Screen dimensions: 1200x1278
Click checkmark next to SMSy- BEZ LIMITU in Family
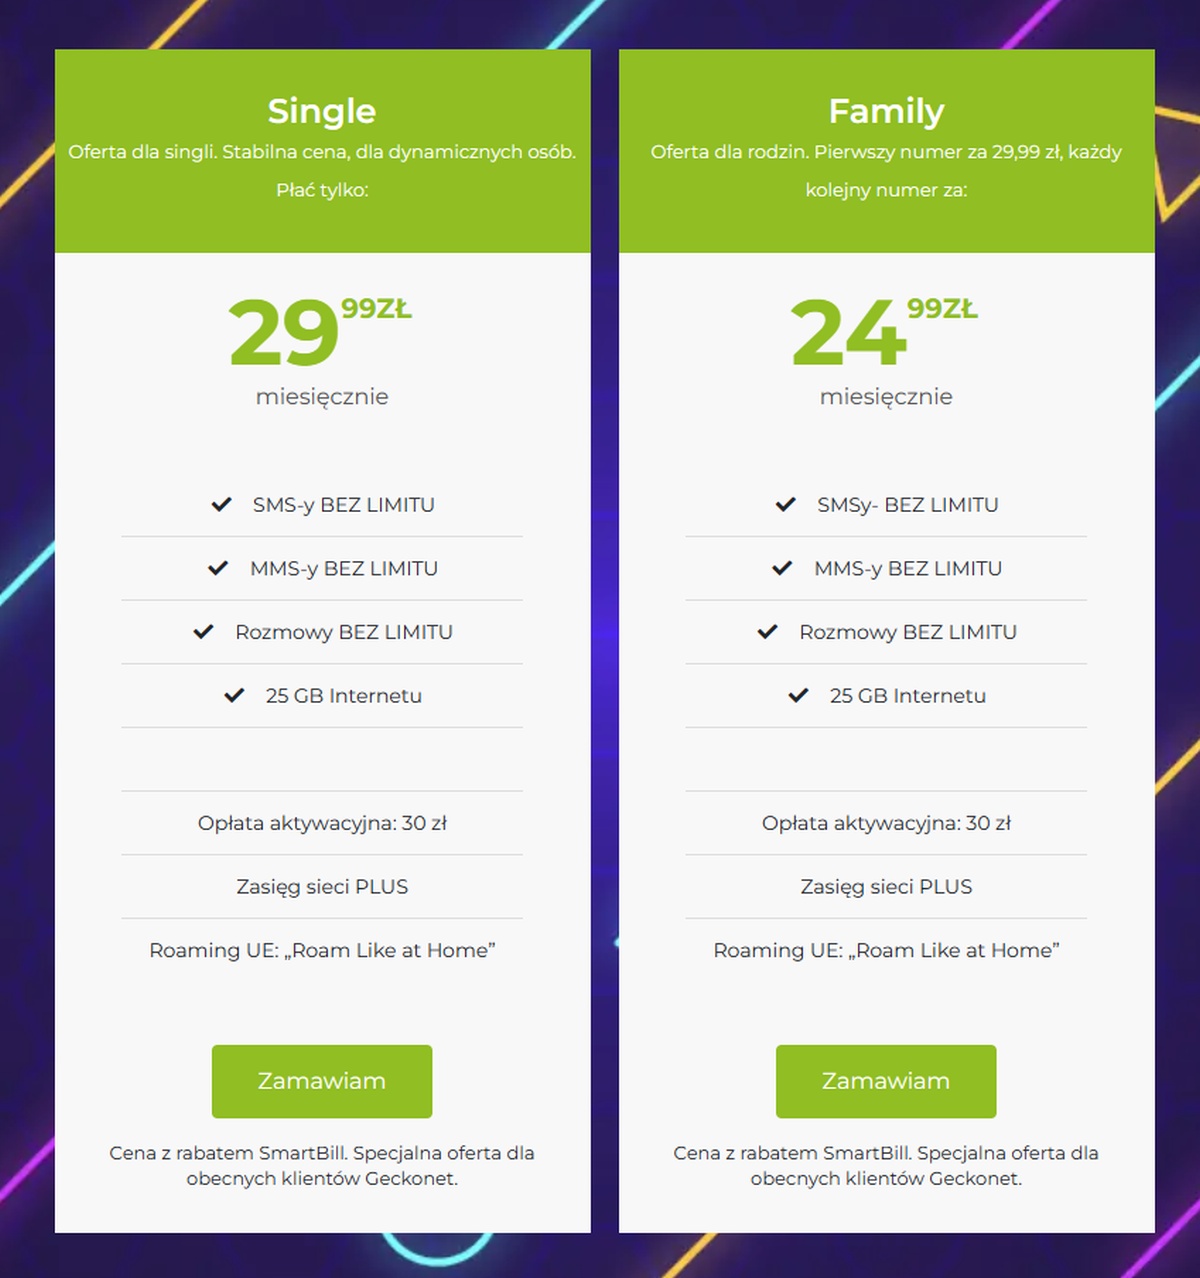786,504
